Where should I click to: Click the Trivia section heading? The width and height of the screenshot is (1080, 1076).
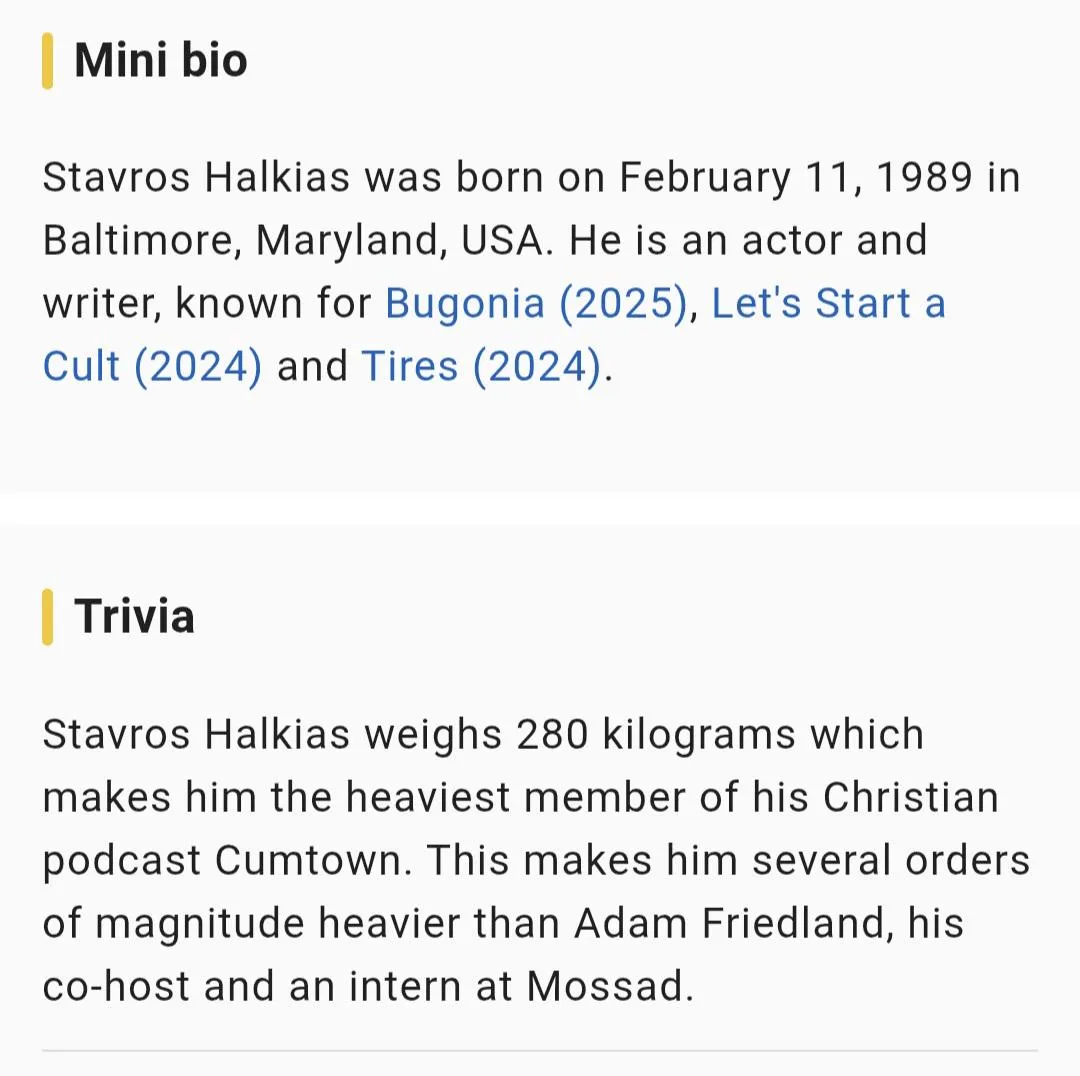[134, 616]
